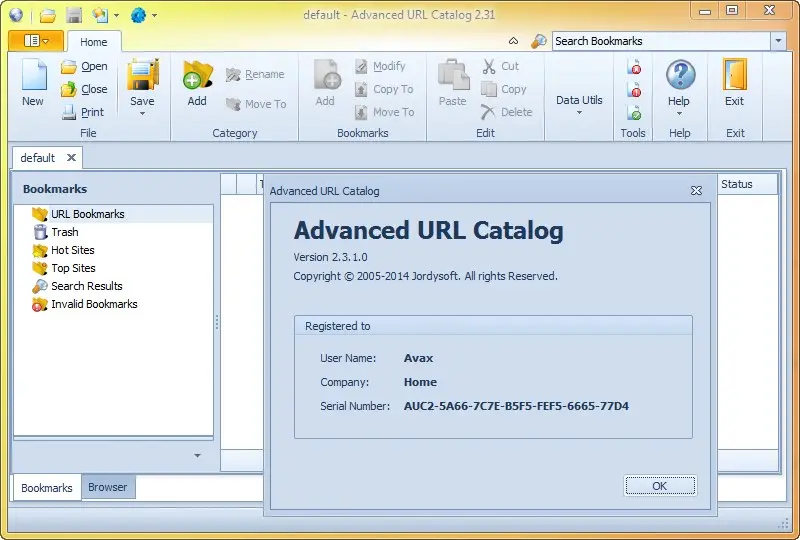Click into Search Bookmarks field
This screenshot has height=540, width=800.
tap(661, 41)
